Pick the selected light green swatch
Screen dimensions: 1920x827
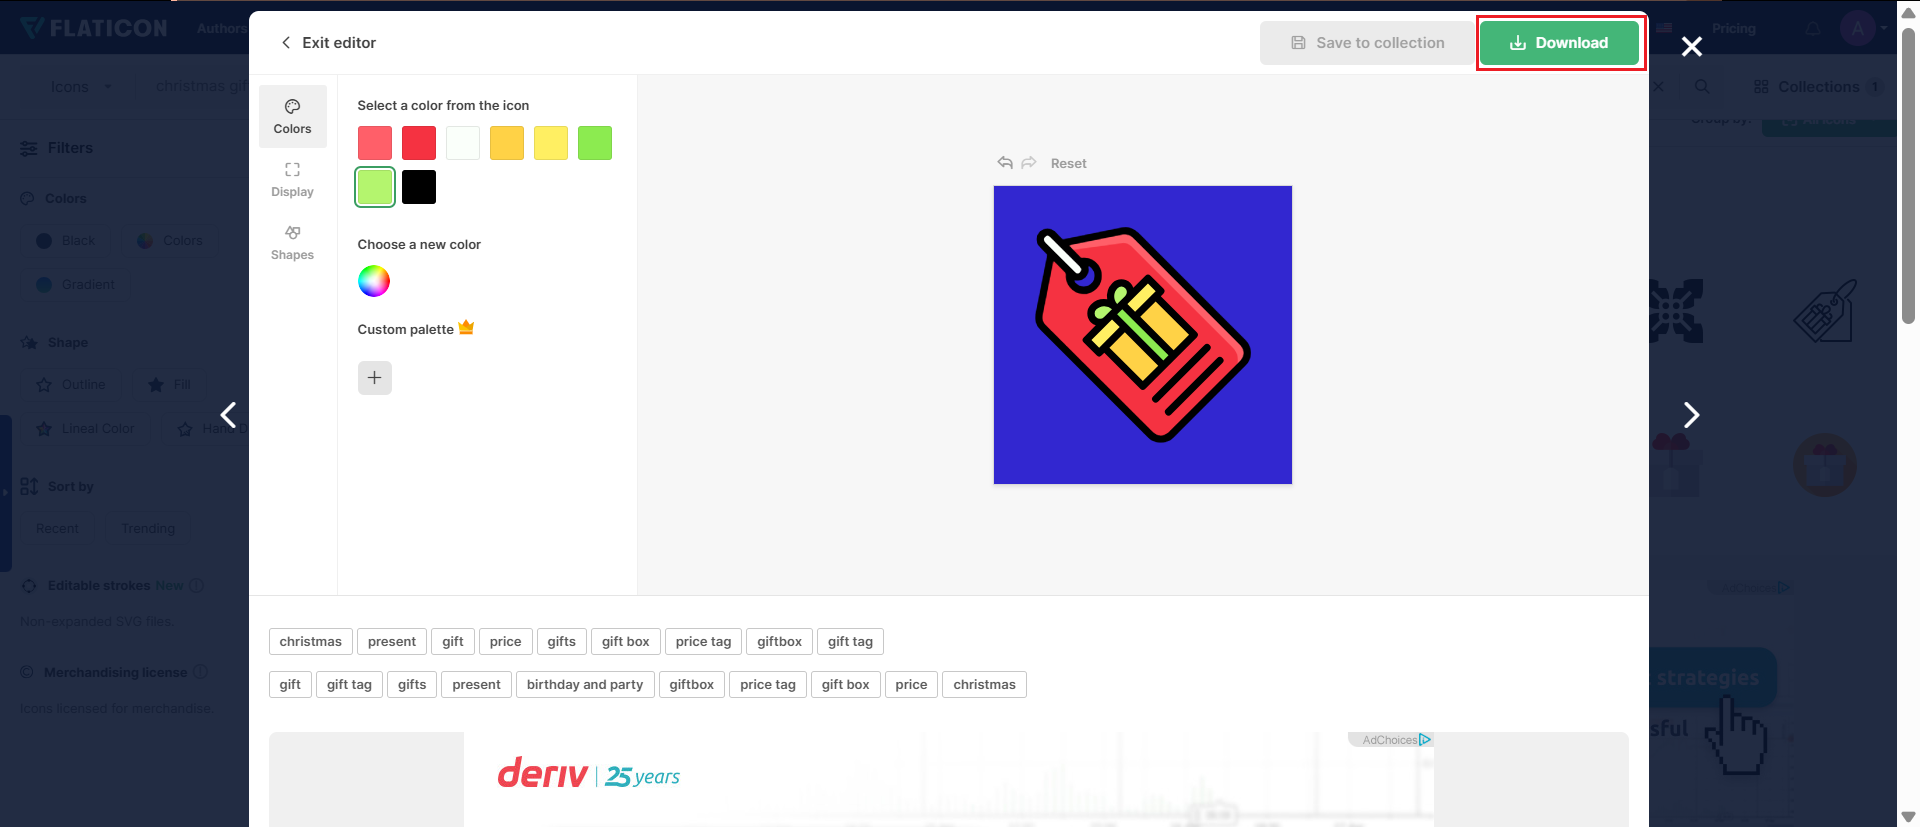[375, 187]
